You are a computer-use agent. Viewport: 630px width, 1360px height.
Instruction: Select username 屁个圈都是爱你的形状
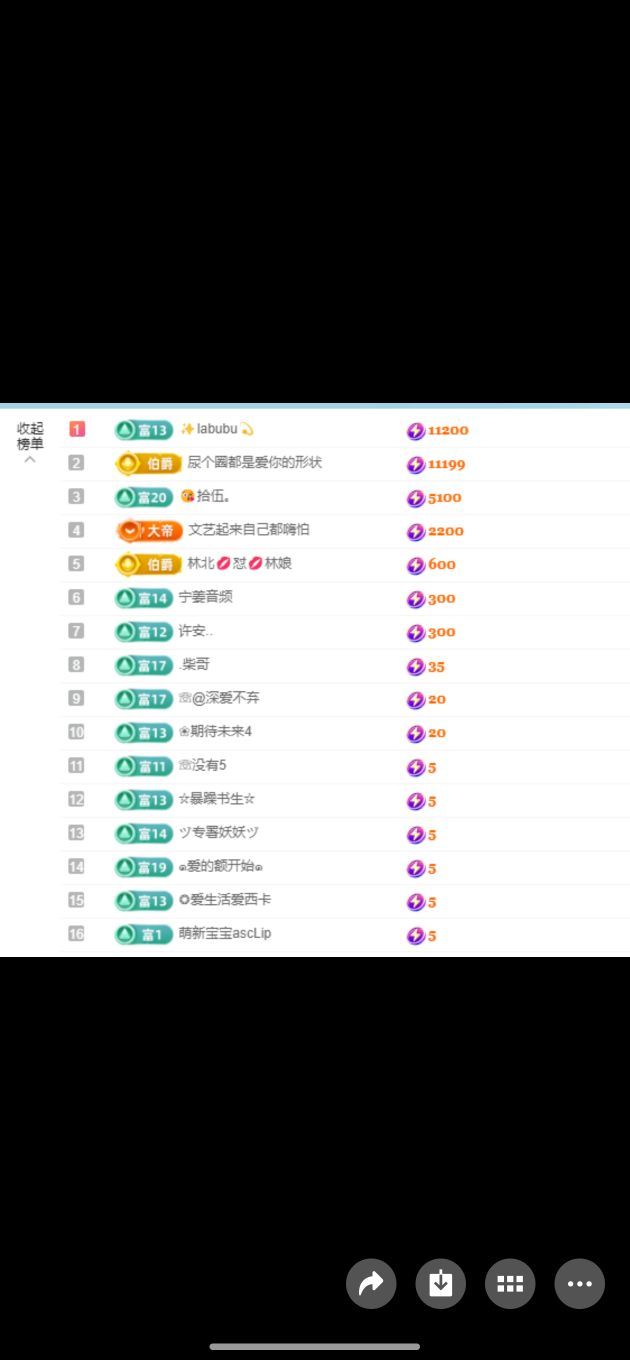255,462
